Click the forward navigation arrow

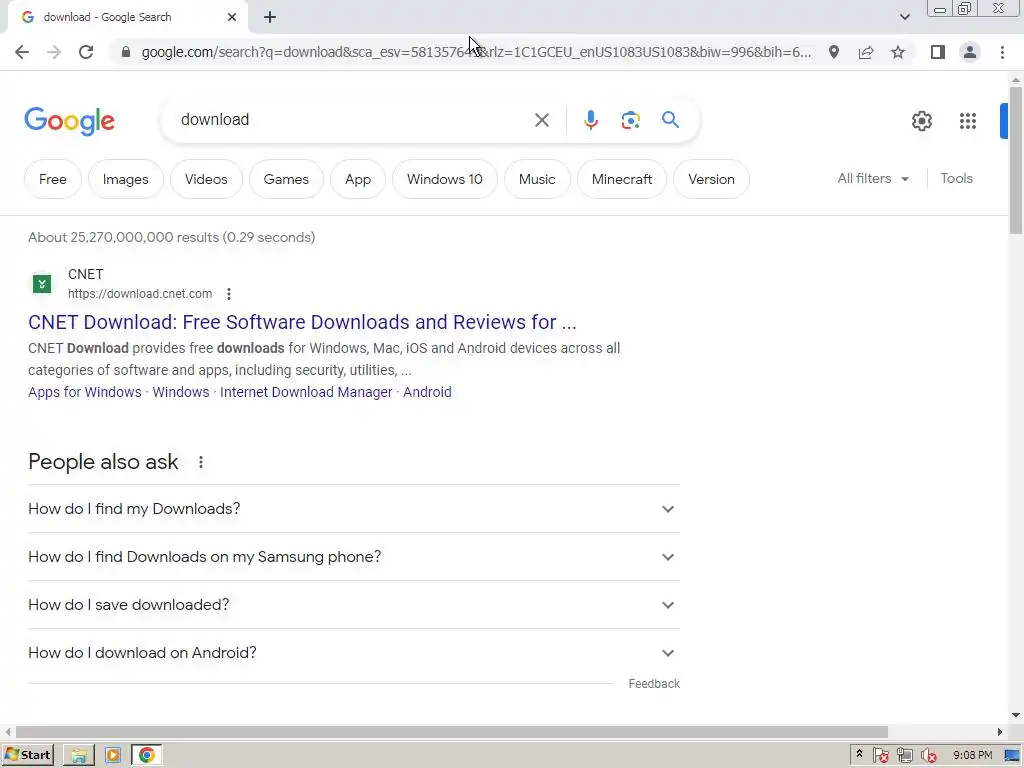(54, 52)
